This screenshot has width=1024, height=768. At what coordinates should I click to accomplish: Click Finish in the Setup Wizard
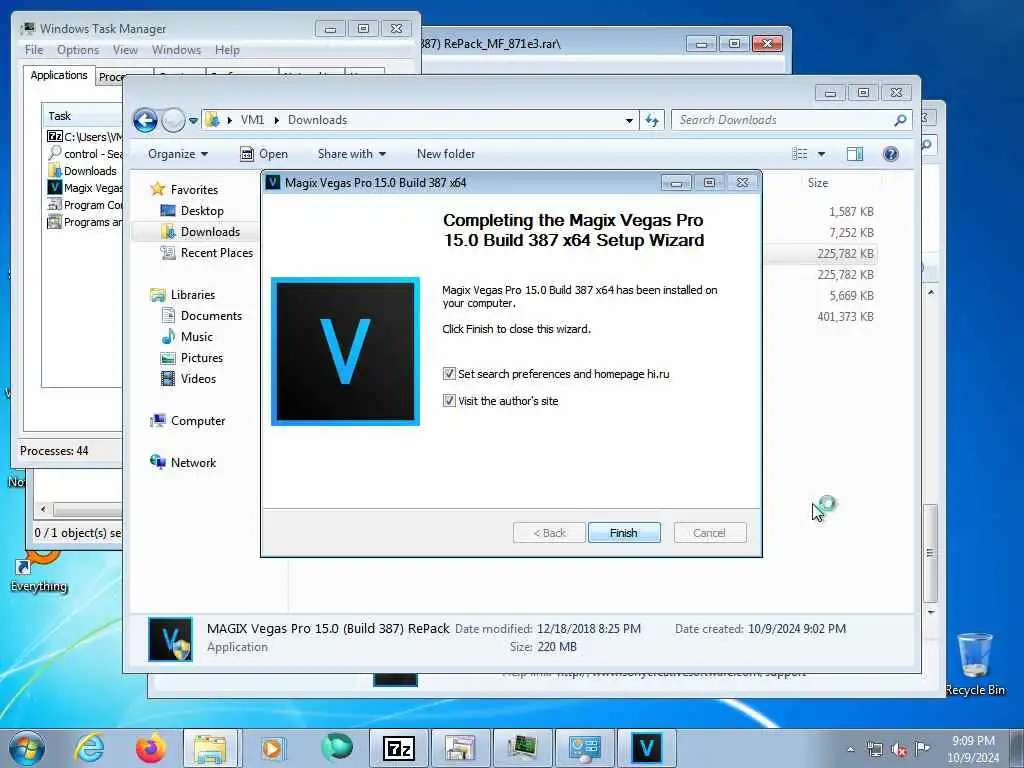point(624,533)
